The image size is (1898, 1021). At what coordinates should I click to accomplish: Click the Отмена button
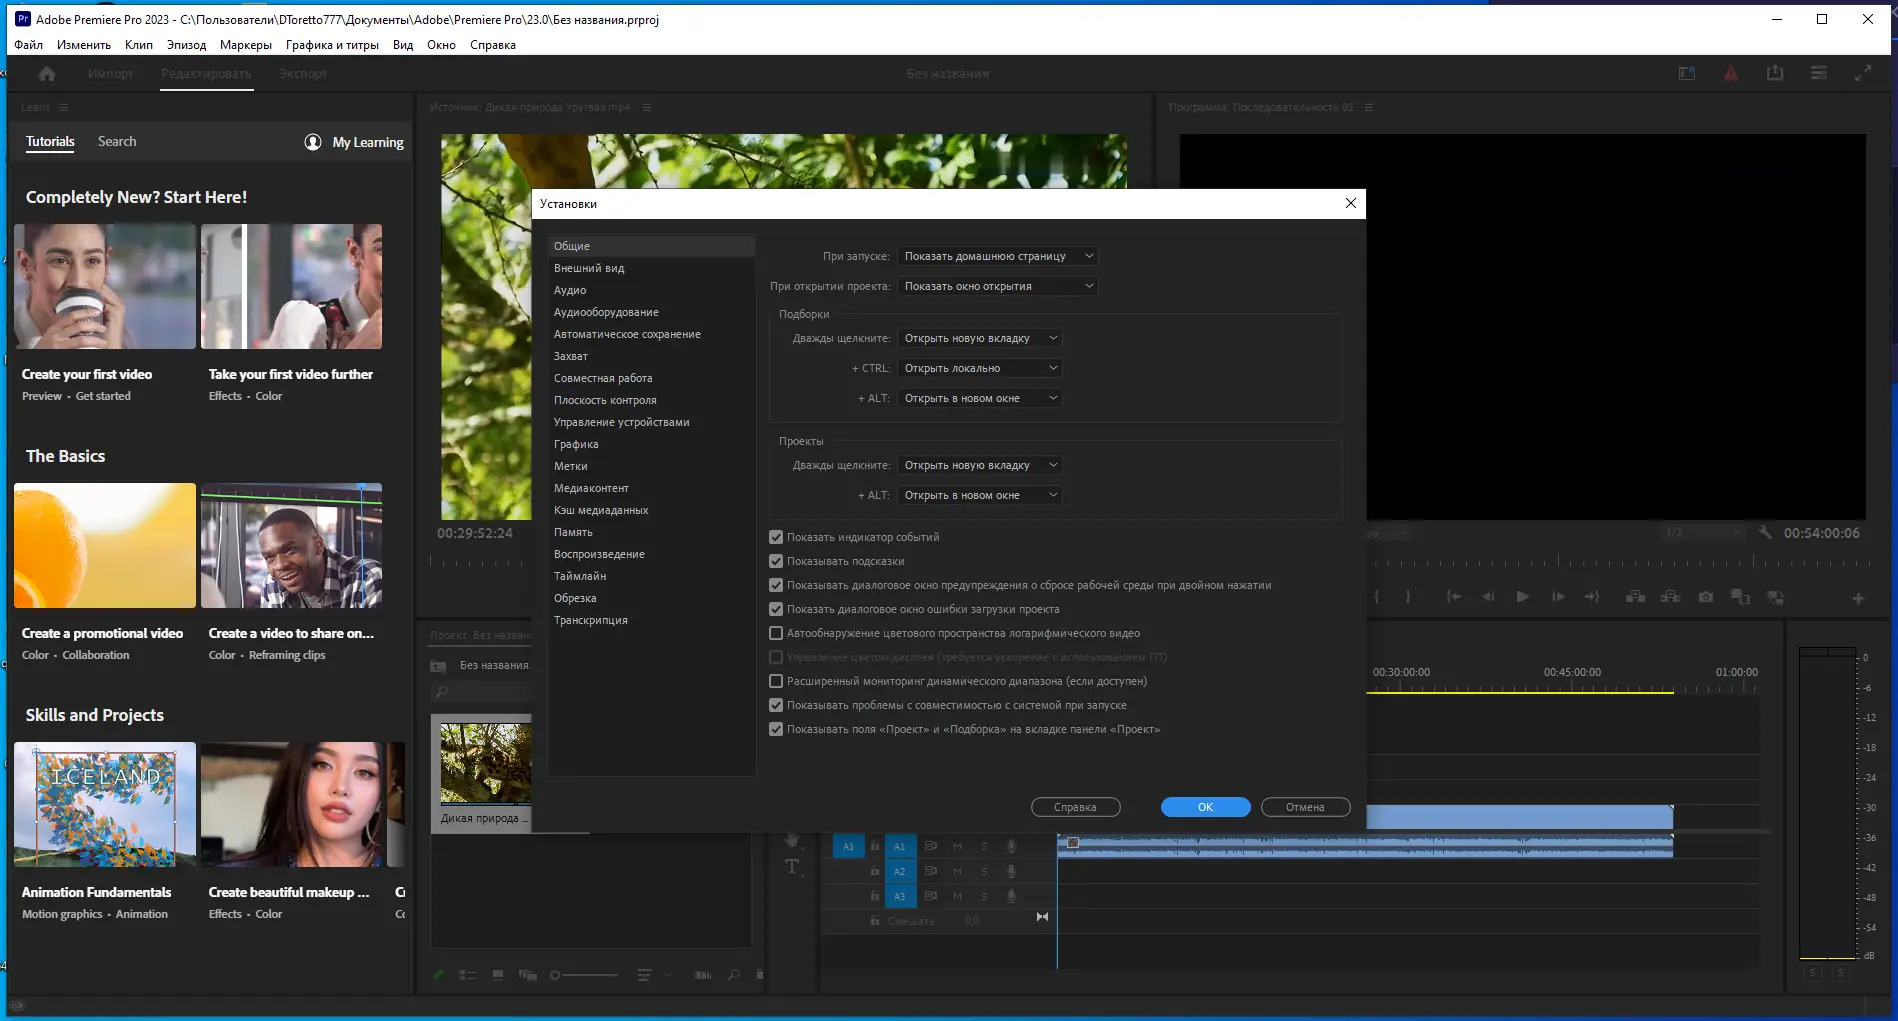[1305, 807]
